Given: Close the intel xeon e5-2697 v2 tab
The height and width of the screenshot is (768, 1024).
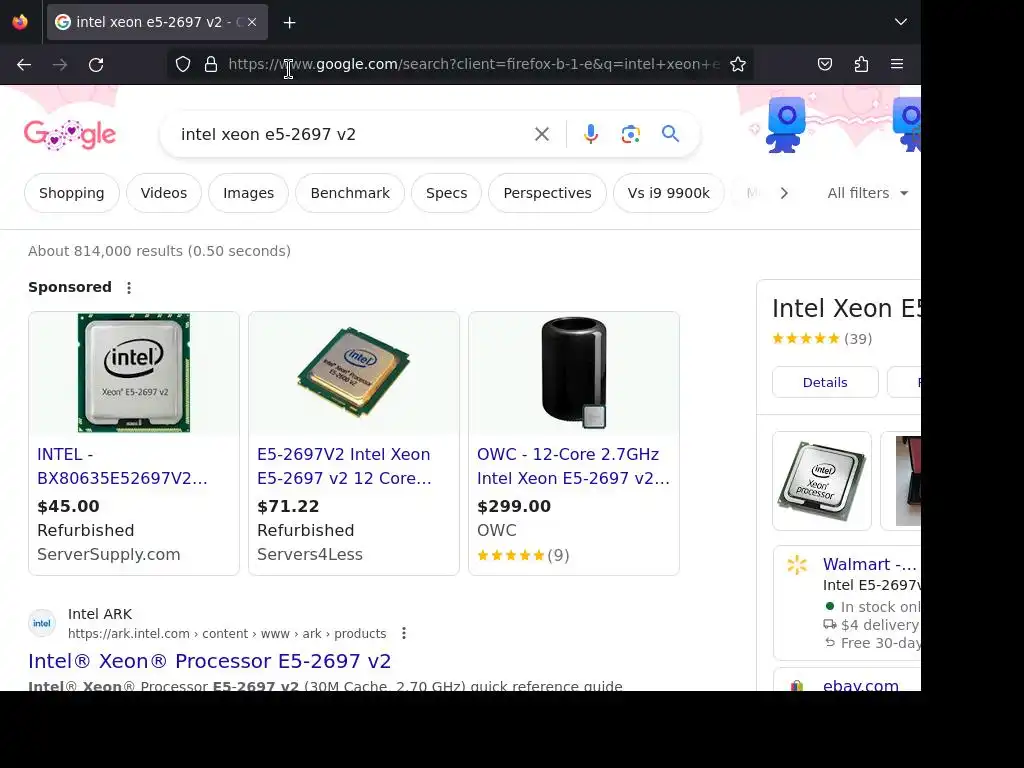Looking at the screenshot, I should pos(251,22).
